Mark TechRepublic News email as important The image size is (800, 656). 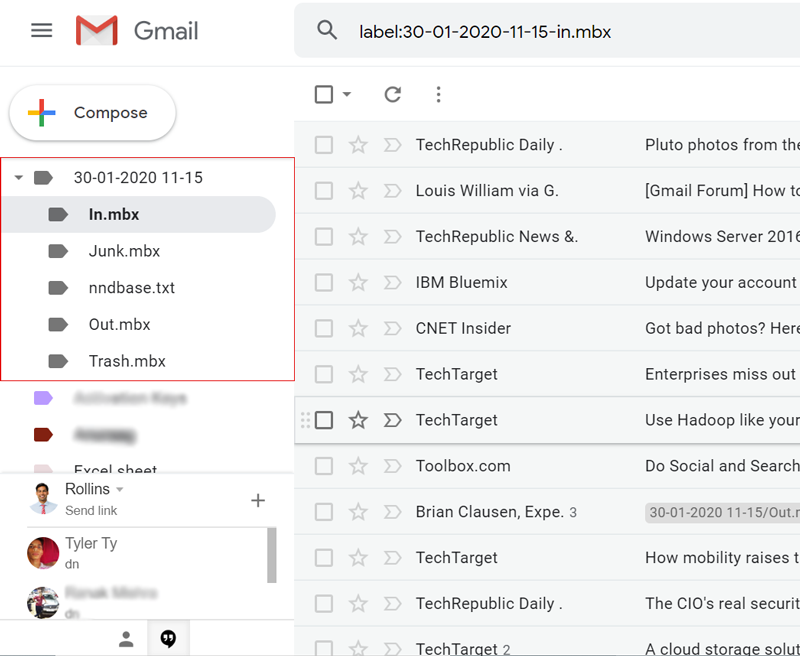point(392,237)
